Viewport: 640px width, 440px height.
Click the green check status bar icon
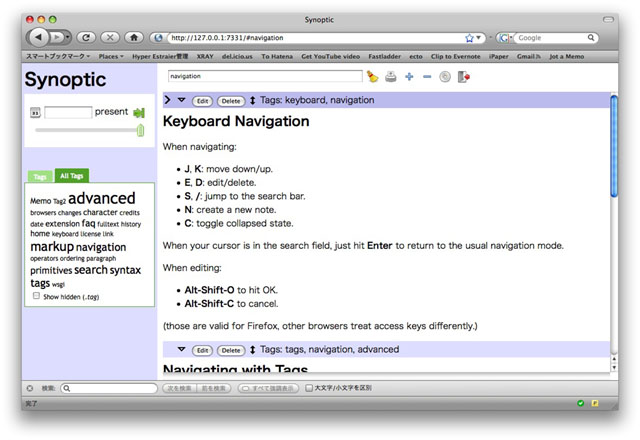click(580, 403)
